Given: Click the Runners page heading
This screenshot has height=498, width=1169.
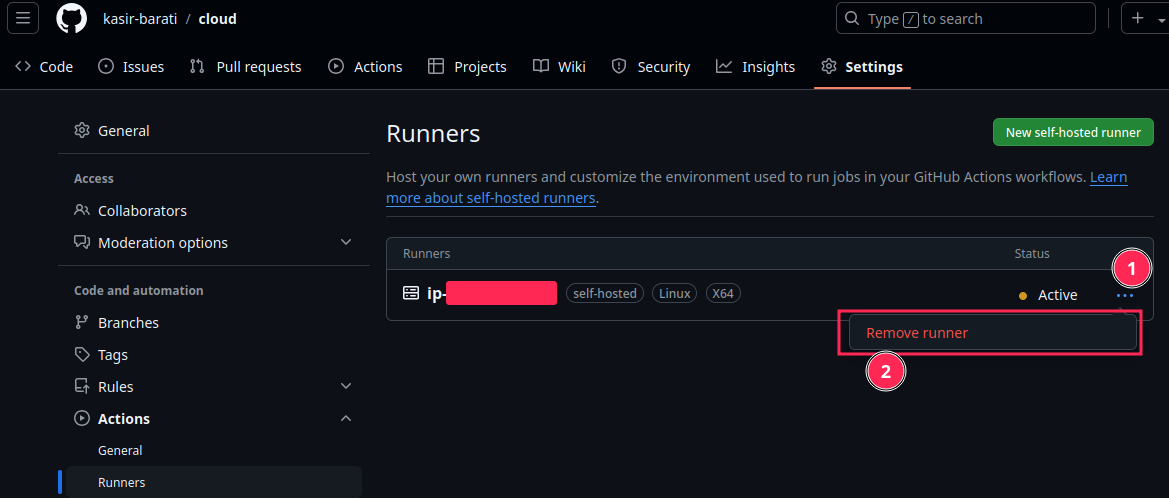Looking at the screenshot, I should (x=433, y=133).
